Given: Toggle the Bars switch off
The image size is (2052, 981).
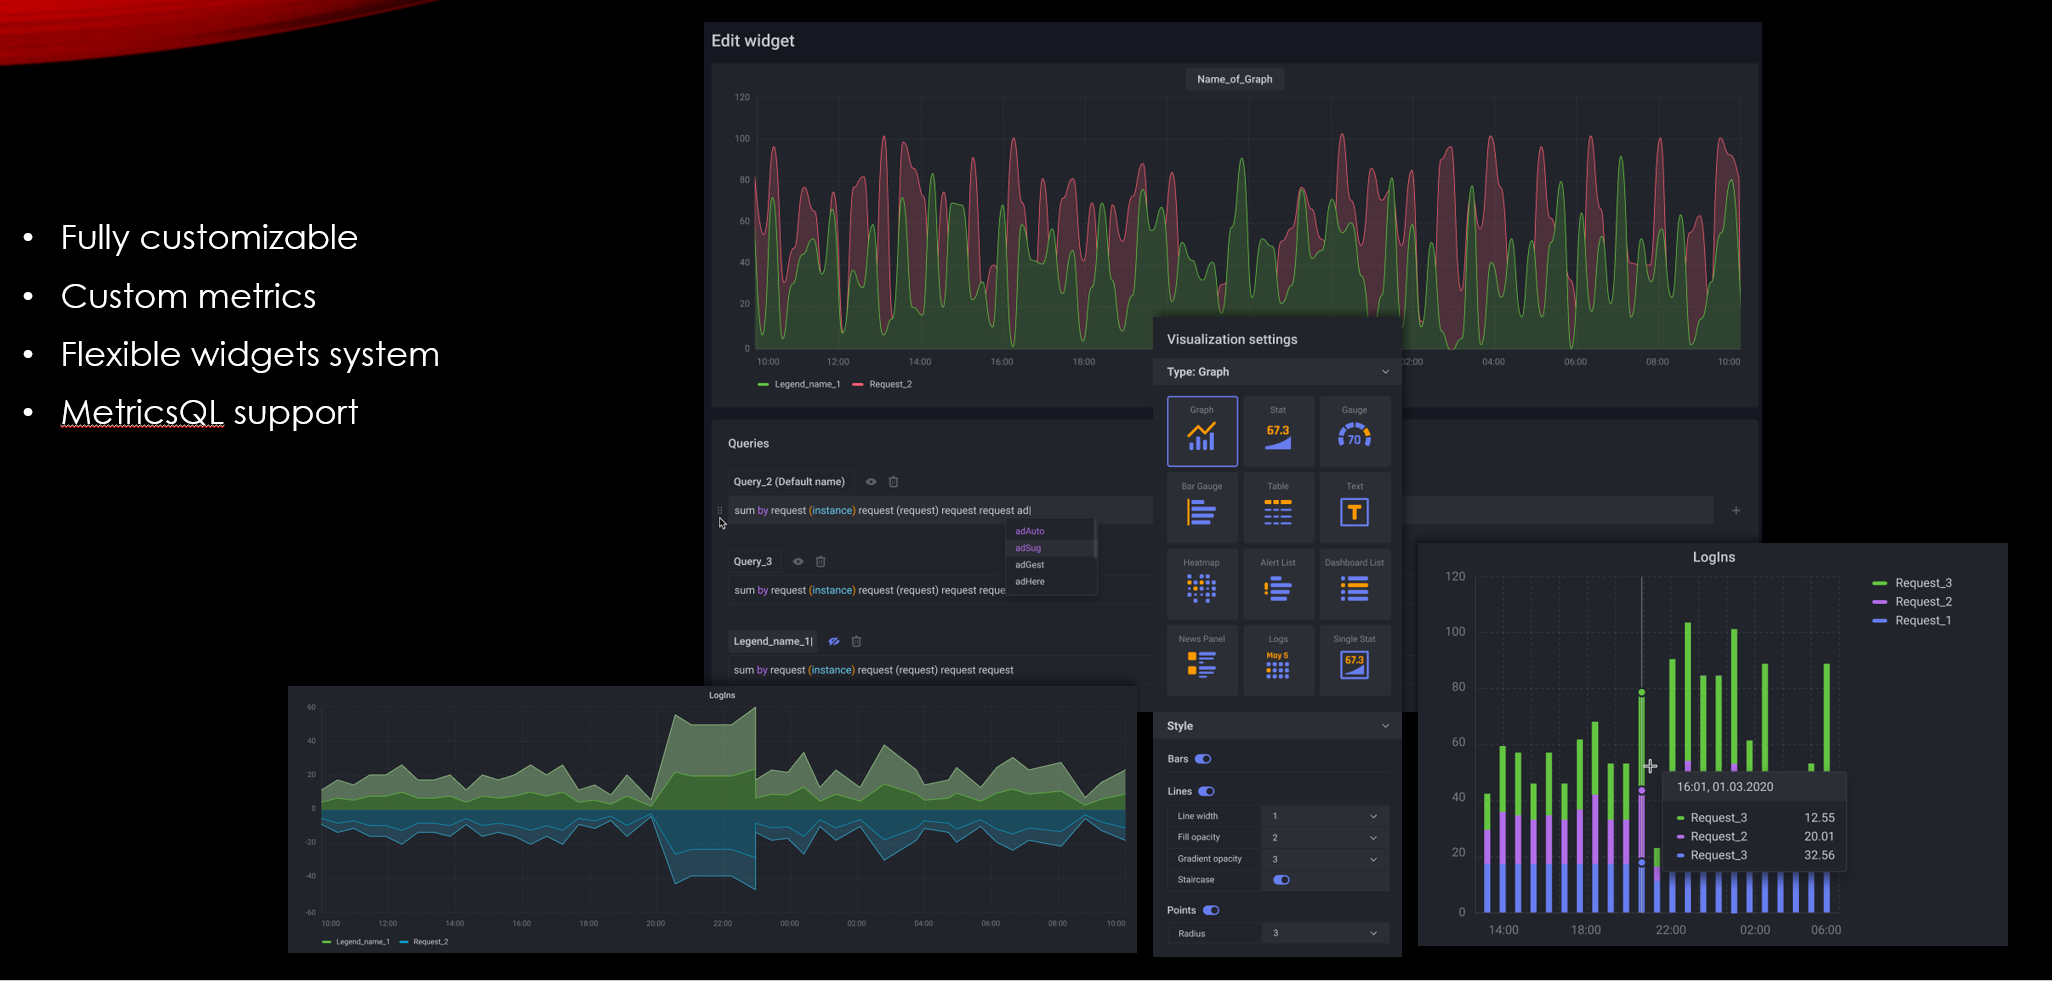Looking at the screenshot, I should (1203, 759).
